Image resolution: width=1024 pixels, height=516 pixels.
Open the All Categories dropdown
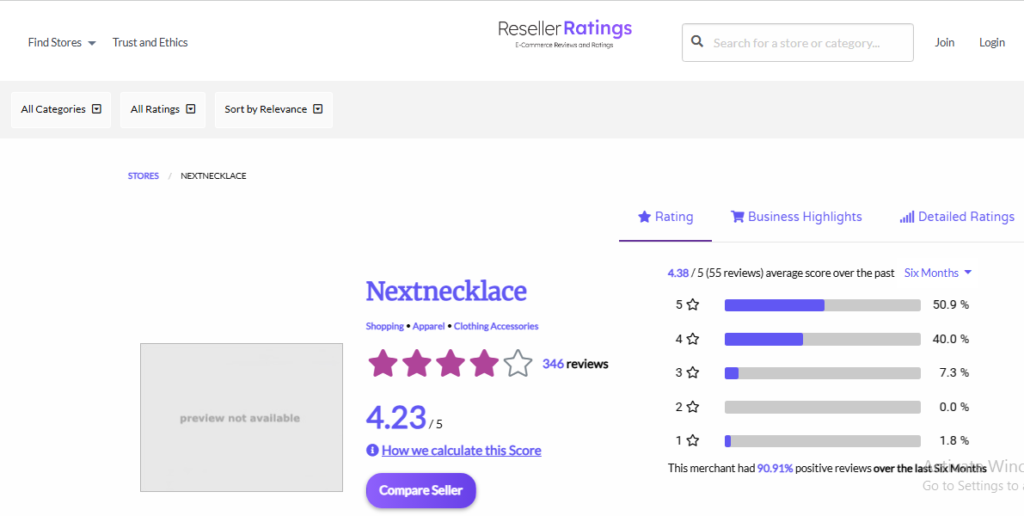(x=61, y=109)
